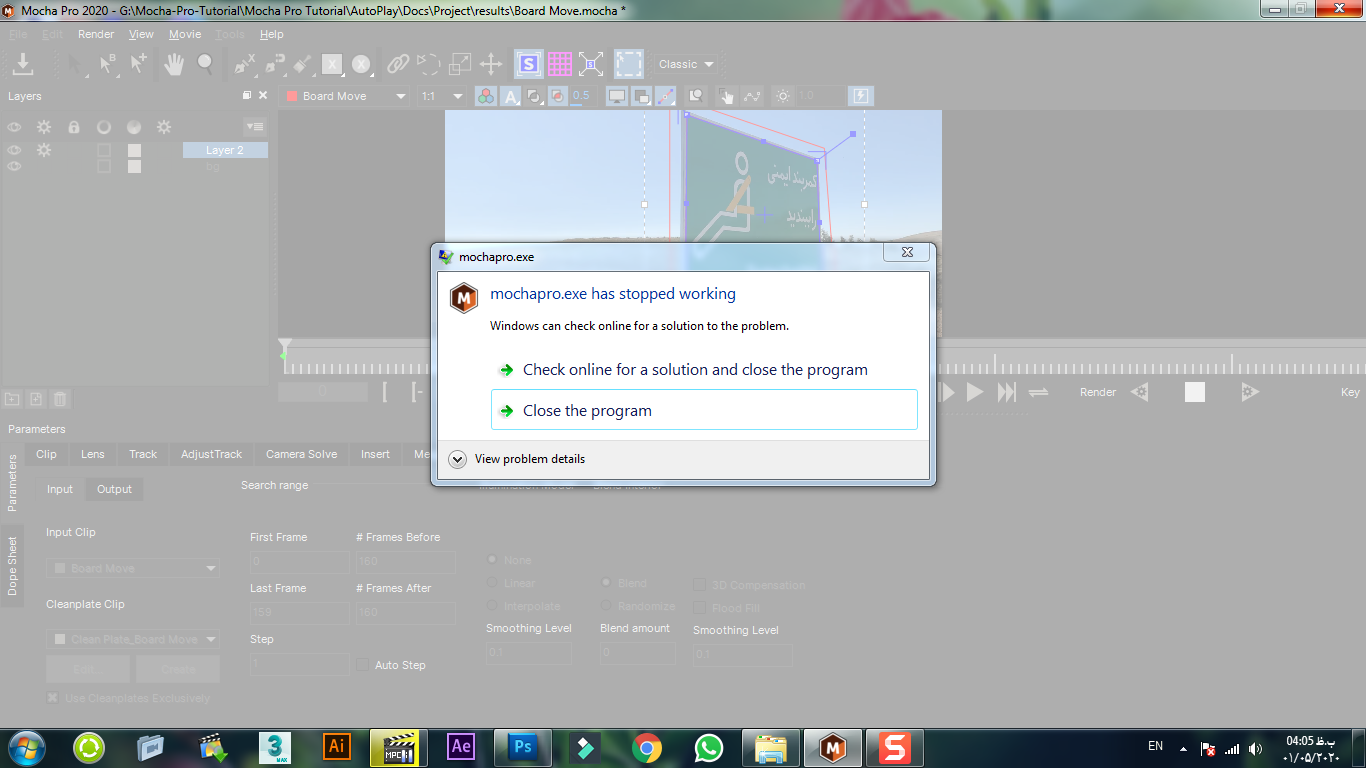Switch to the Camera Solve tab
Viewport: 1366px width, 768px height.
(x=301, y=454)
